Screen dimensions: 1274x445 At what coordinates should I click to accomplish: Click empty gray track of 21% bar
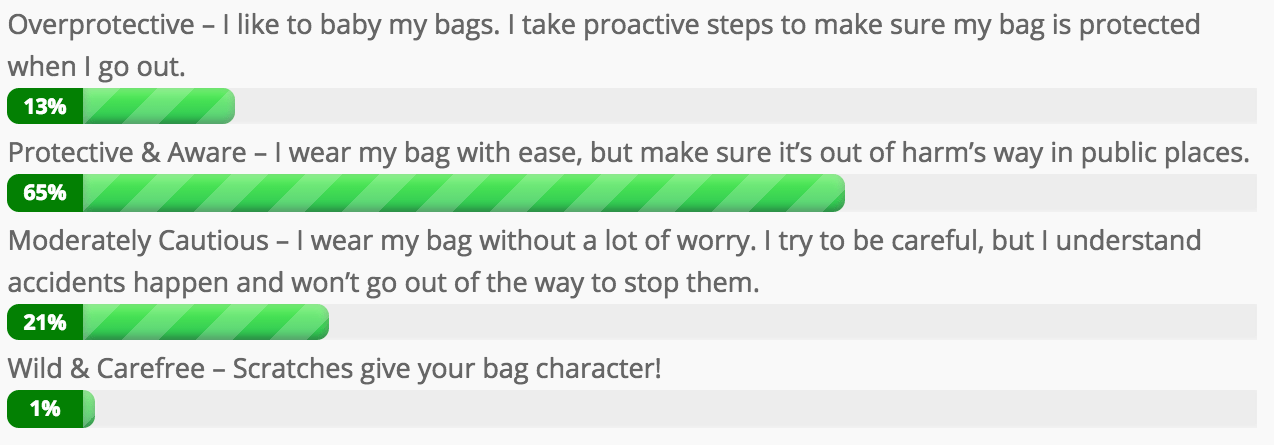793,322
